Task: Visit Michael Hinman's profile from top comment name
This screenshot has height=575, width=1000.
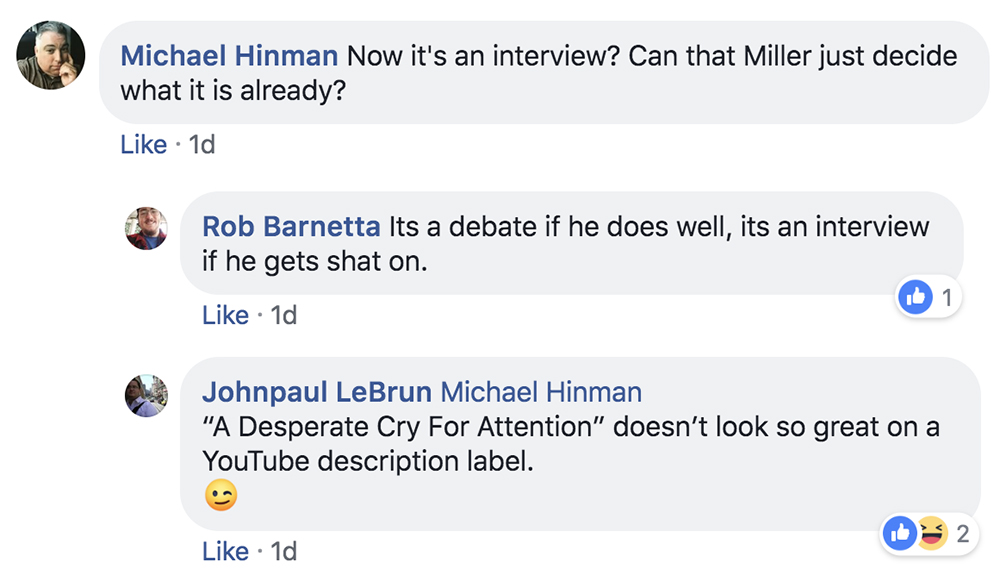Action: coord(229,56)
